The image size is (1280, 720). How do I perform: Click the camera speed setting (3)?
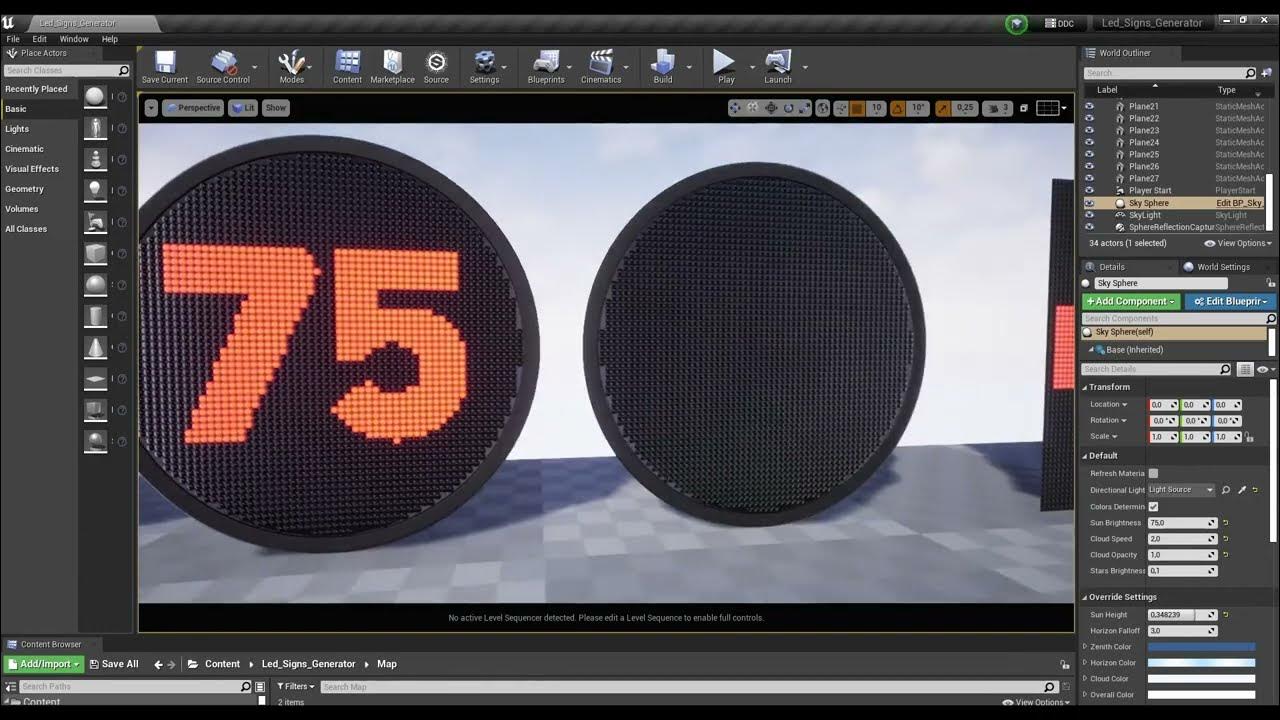click(x=998, y=108)
